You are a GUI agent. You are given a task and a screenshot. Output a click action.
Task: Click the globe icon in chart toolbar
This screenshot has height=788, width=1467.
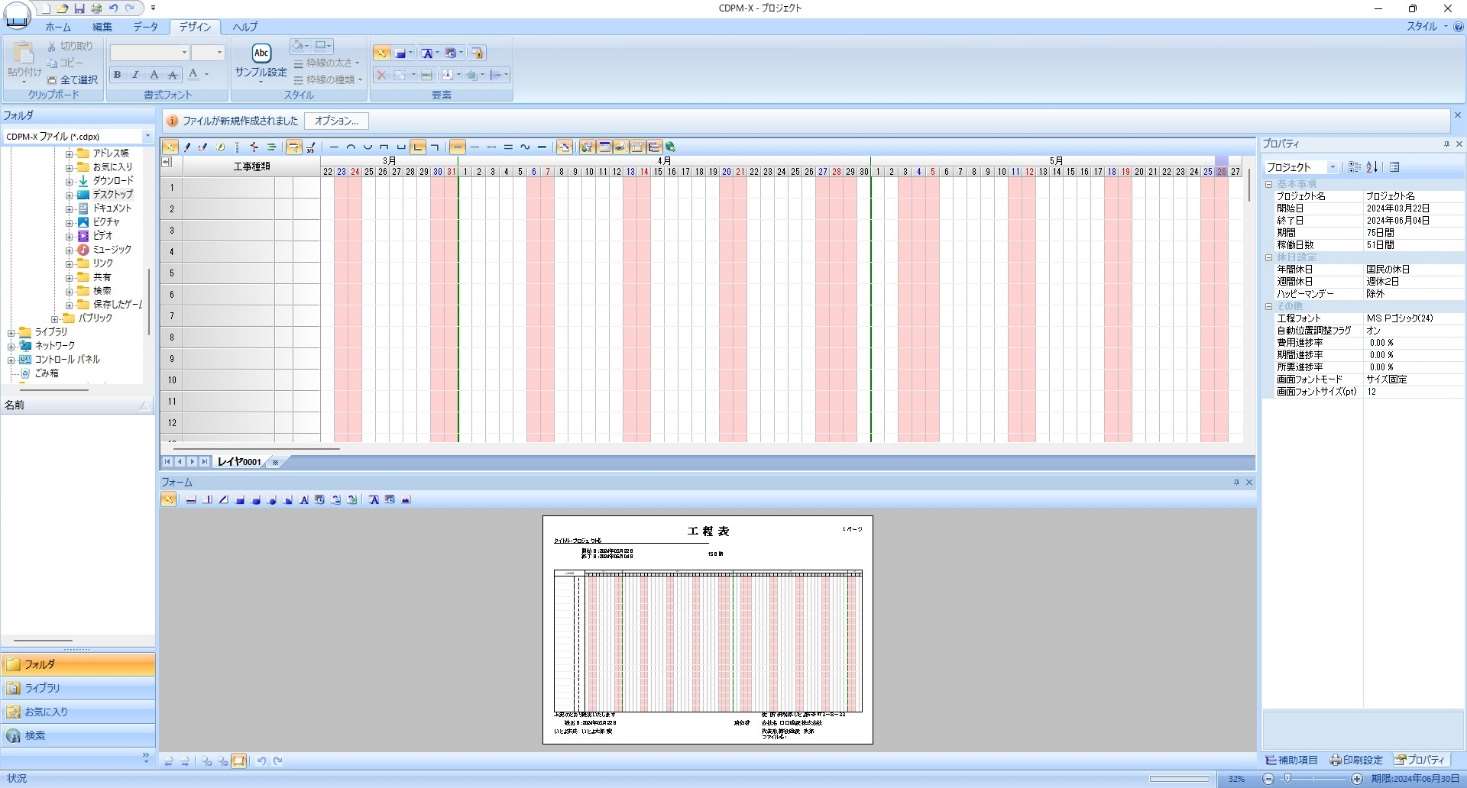coord(670,147)
